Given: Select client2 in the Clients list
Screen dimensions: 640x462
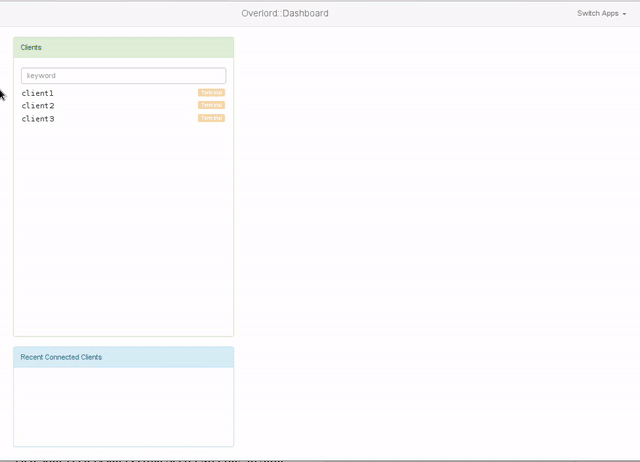Looking at the screenshot, I should (38, 106).
